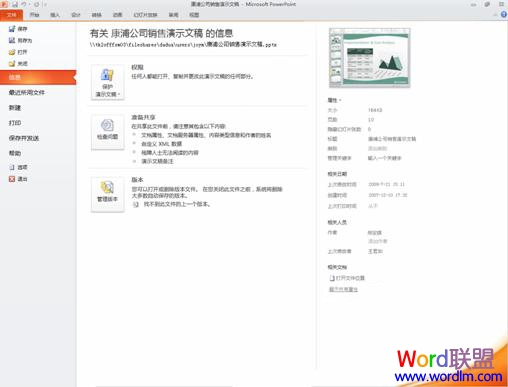Click the author name under 相关人员
Viewport: 508px width, 387px height.
point(375,233)
